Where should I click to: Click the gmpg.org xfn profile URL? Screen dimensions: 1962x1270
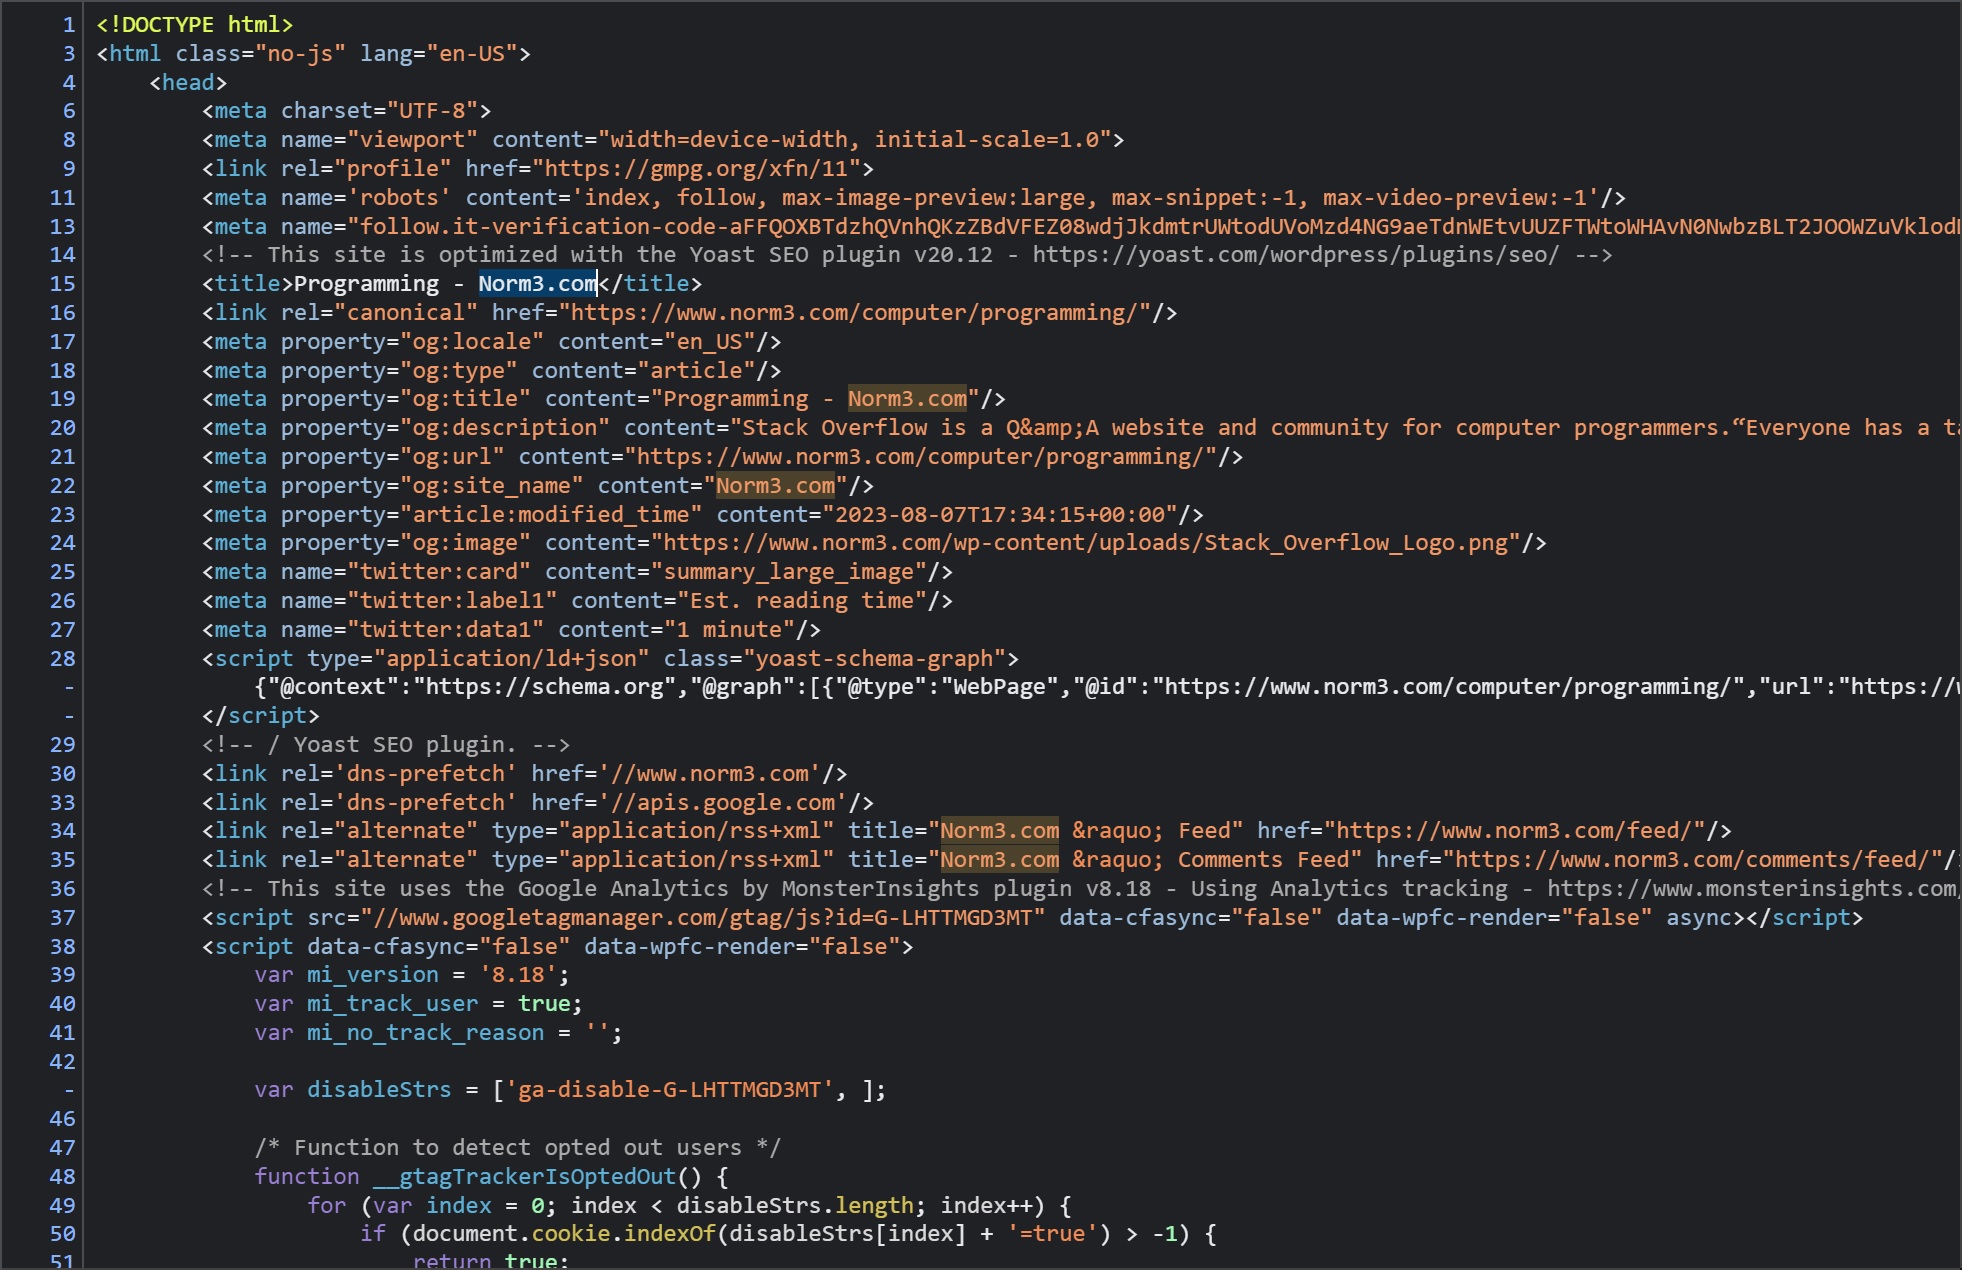[x=696, y=169]
